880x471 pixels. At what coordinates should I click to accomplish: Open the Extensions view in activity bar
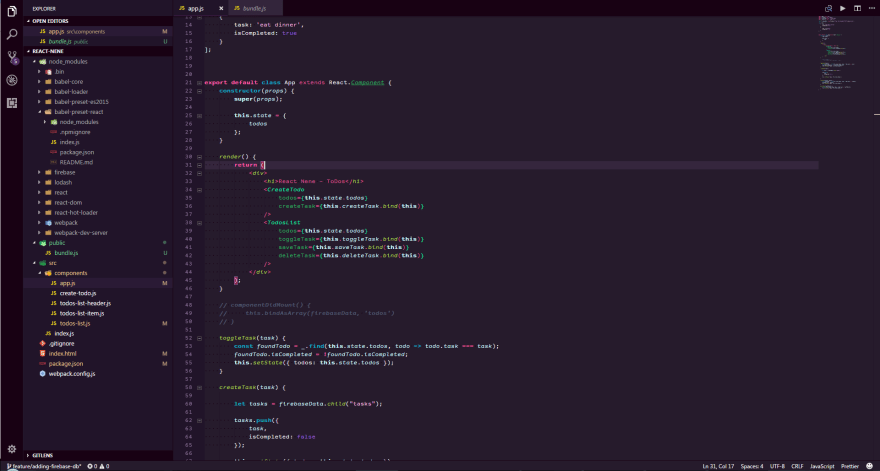12,103
